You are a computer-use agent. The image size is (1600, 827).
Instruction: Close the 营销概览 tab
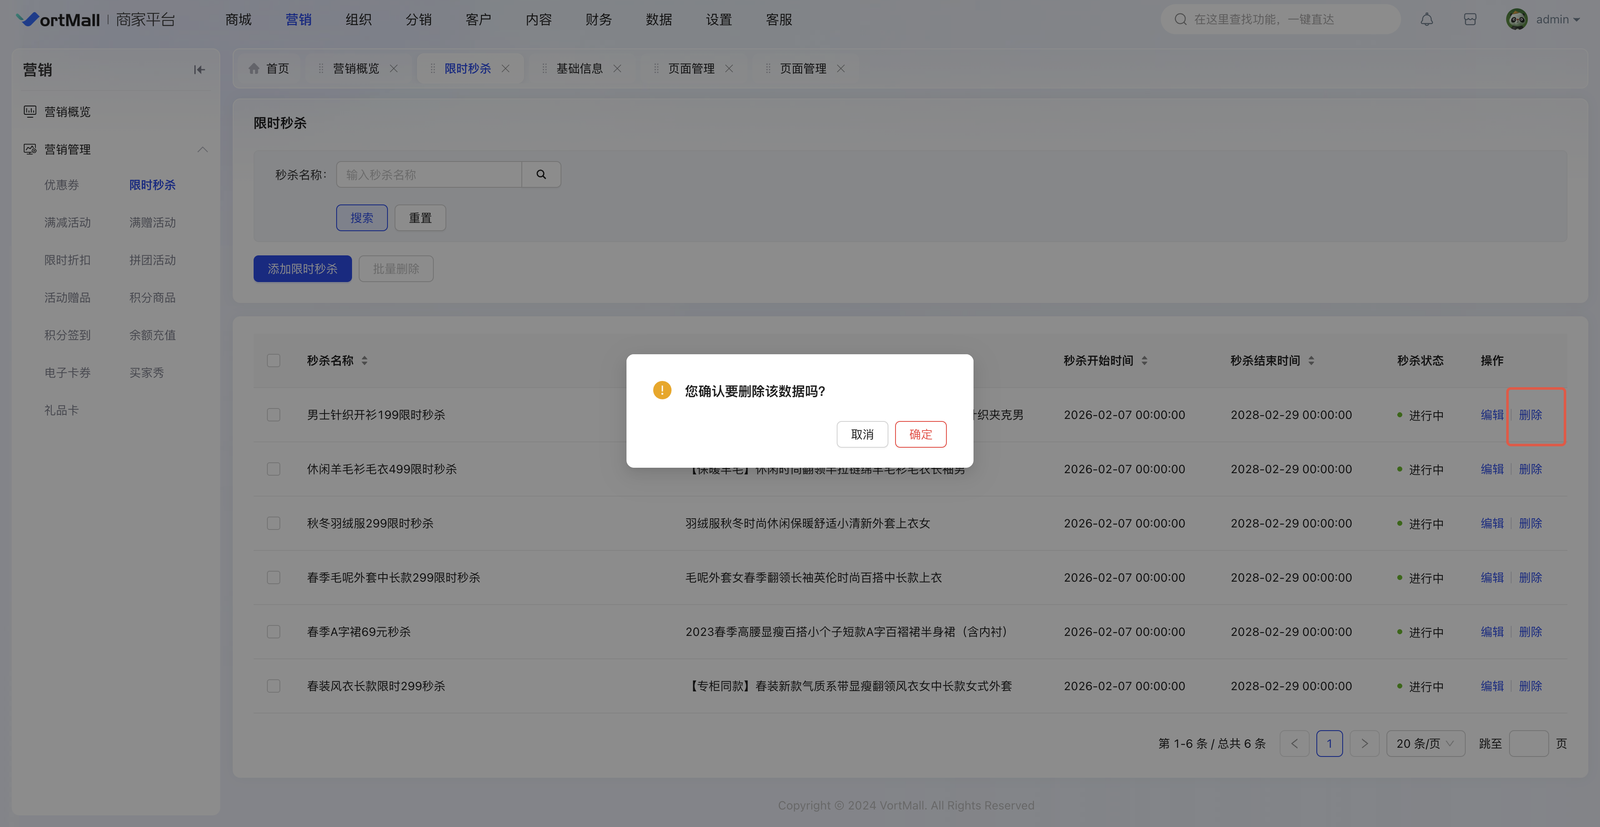394,69
